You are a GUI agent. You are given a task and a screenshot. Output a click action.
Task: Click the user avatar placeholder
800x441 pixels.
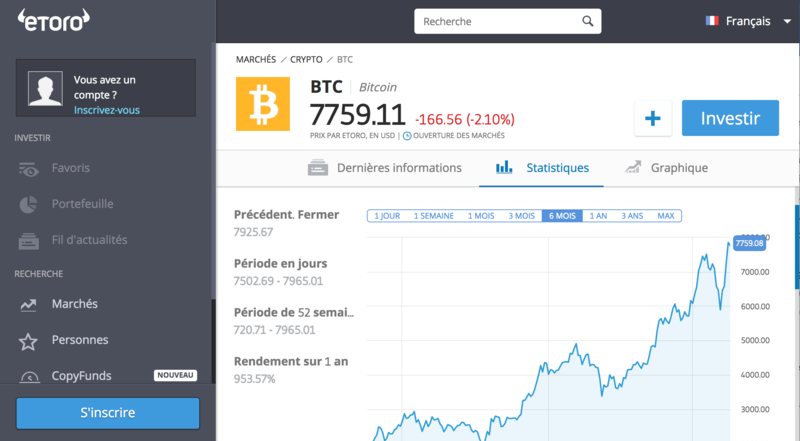click(45, 88)
